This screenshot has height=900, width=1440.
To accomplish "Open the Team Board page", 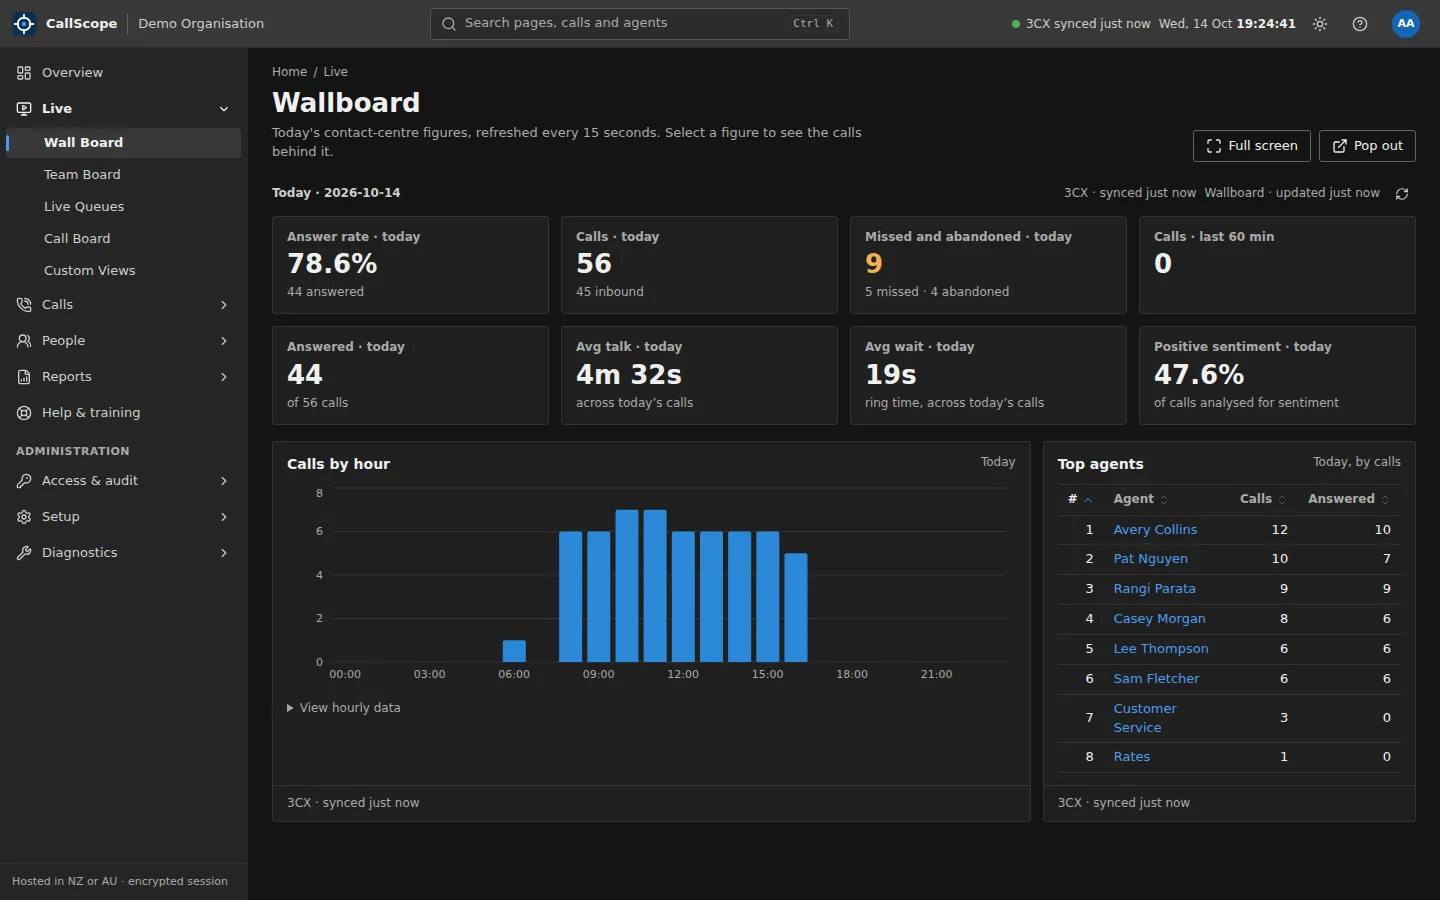I will coord(124,175).
